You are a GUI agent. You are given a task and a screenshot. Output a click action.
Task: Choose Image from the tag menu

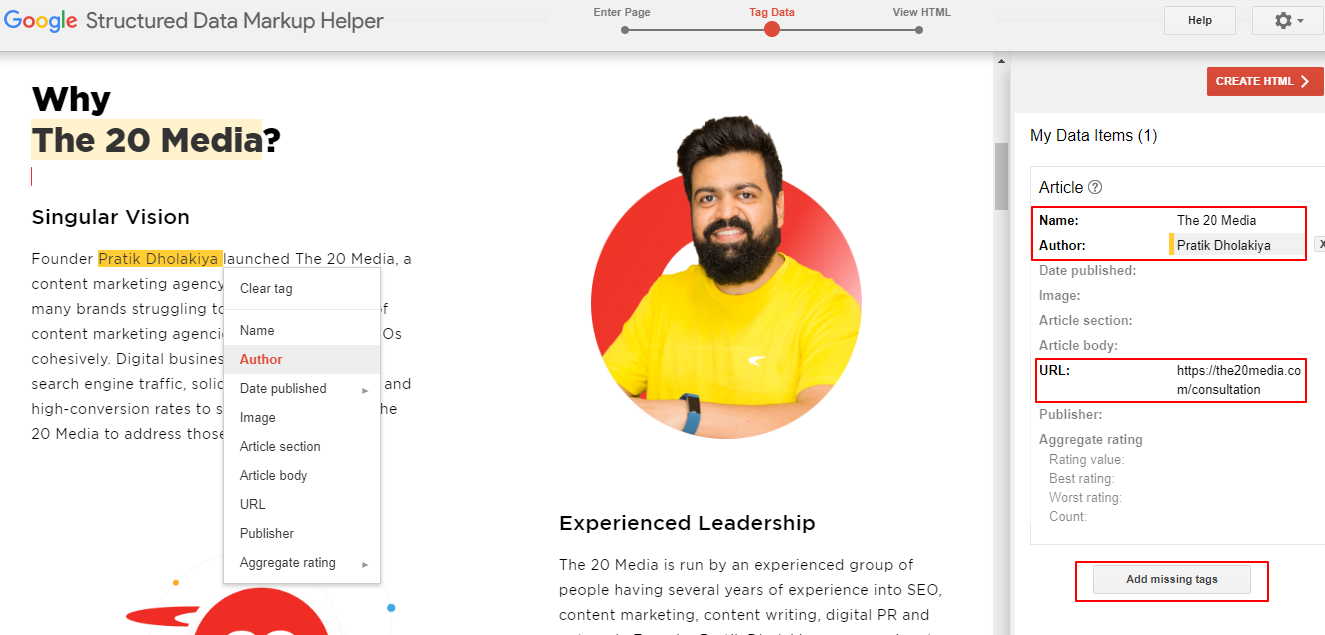point(302,418)
